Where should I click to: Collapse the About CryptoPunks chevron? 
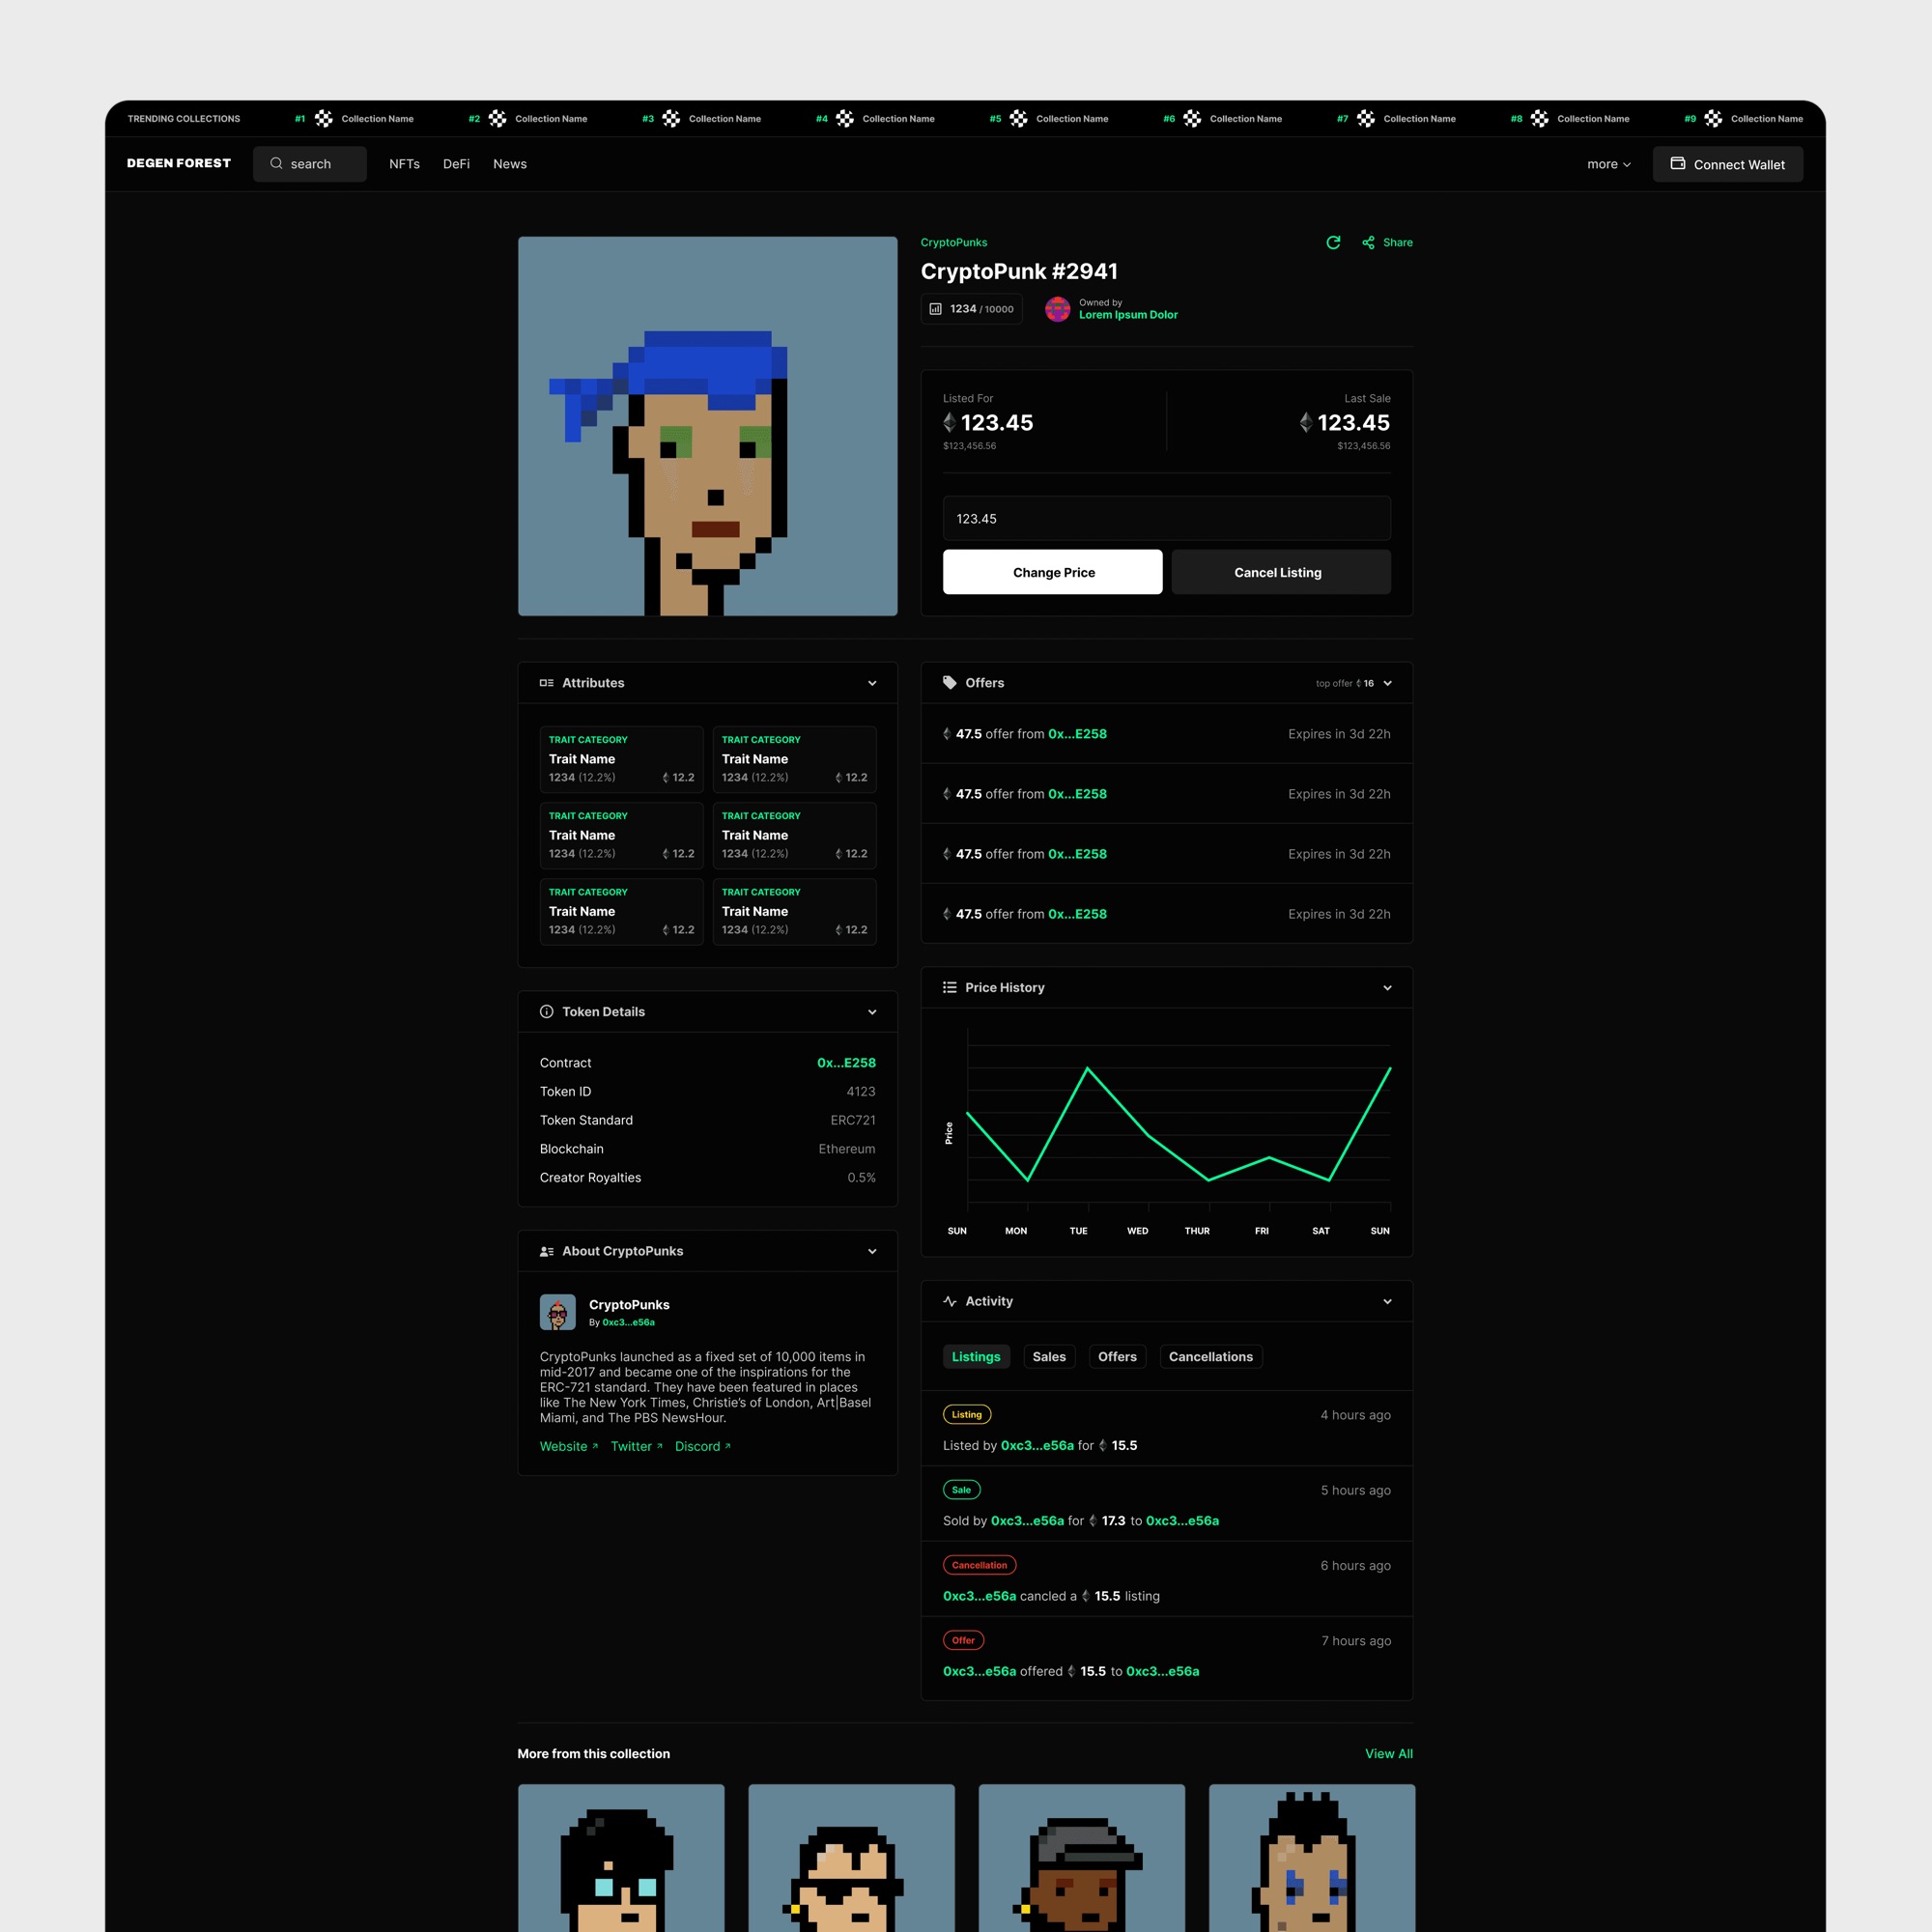[x=872, y=1251]
